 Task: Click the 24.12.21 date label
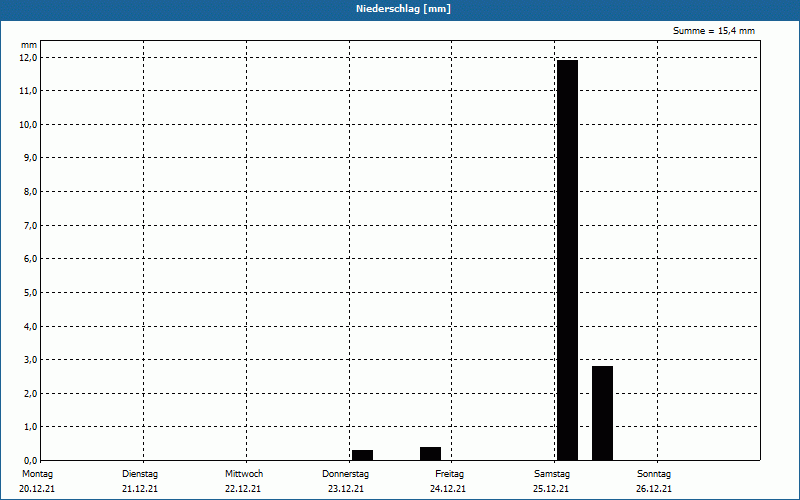click(448, 489)
